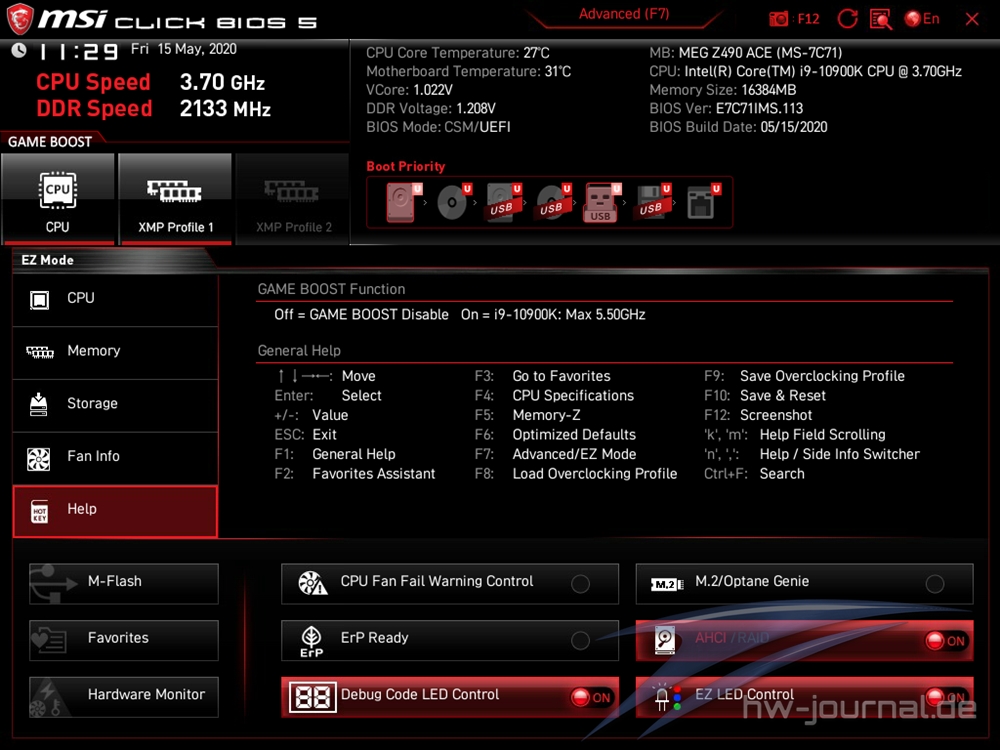Image resolution: width=1000 pixels, height=750 pixels.
Task: Click the M.2 module icon
Action: tap(666, 584)
